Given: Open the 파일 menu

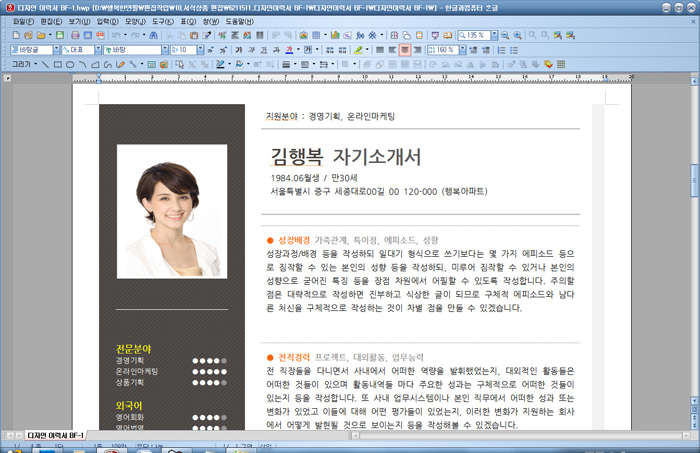Looking at the screenshot, I should (23, 21).
